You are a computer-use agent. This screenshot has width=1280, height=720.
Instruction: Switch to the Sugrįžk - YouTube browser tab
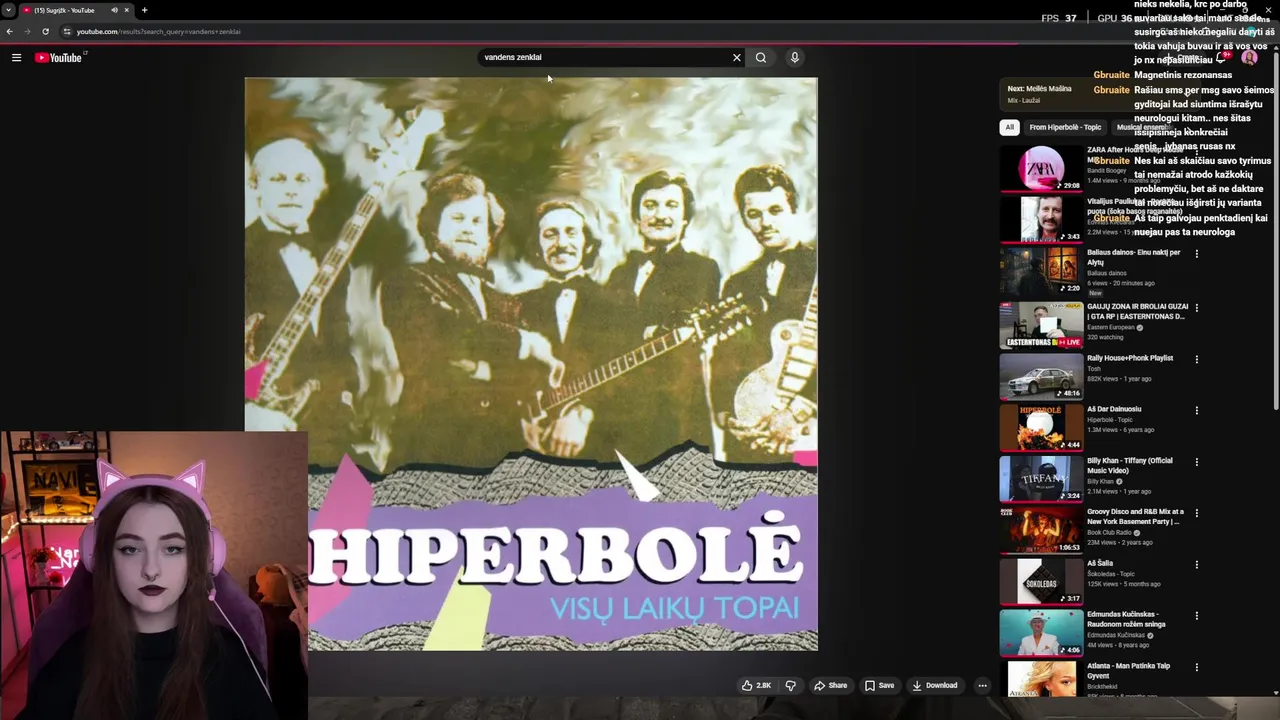(70, 10)
